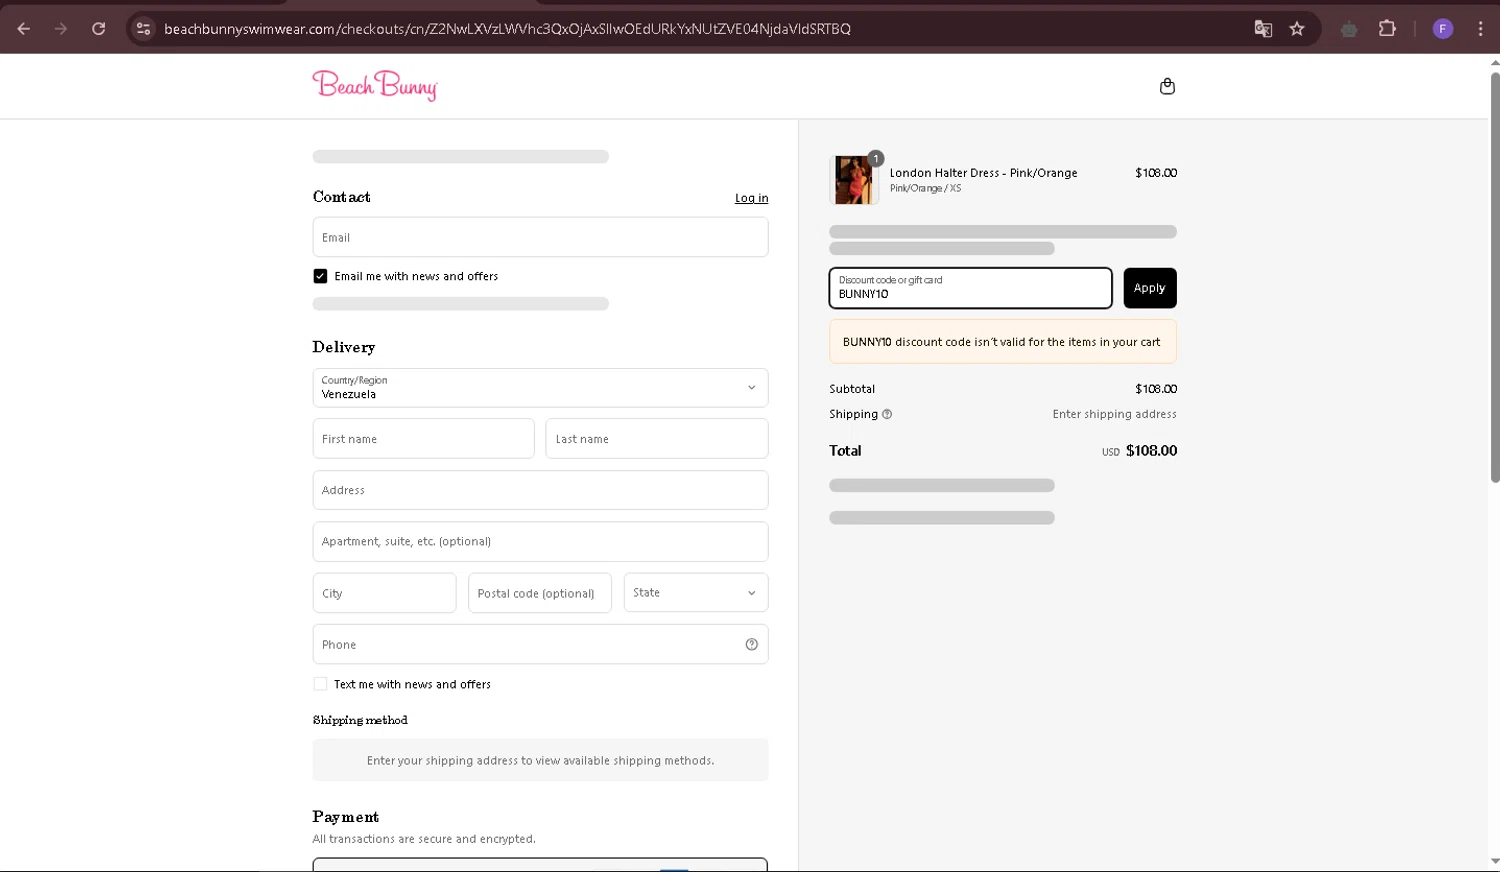Open the translate page icon
The height and width of the screenshot is (872, 1500).
coord(1263,29)
